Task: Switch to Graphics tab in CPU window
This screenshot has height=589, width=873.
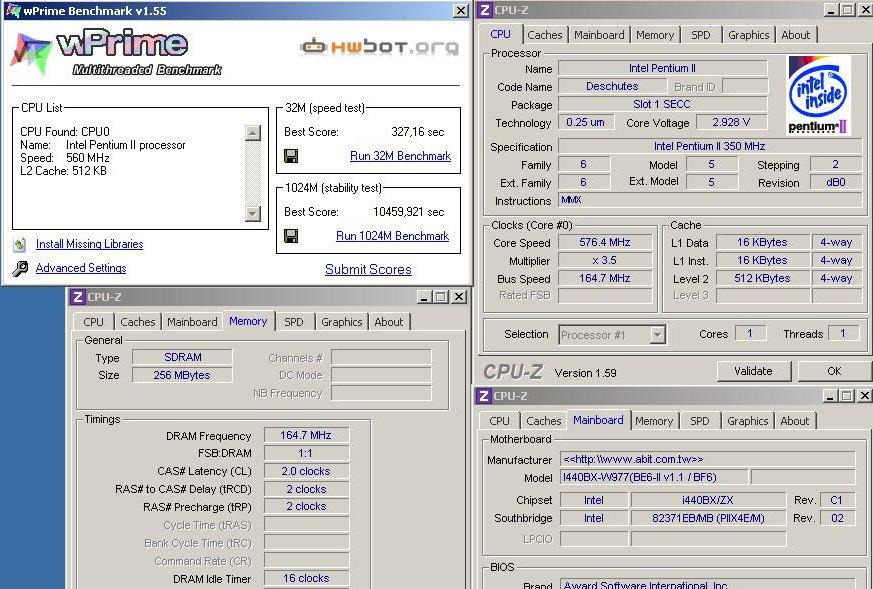Action: point(748,35)
